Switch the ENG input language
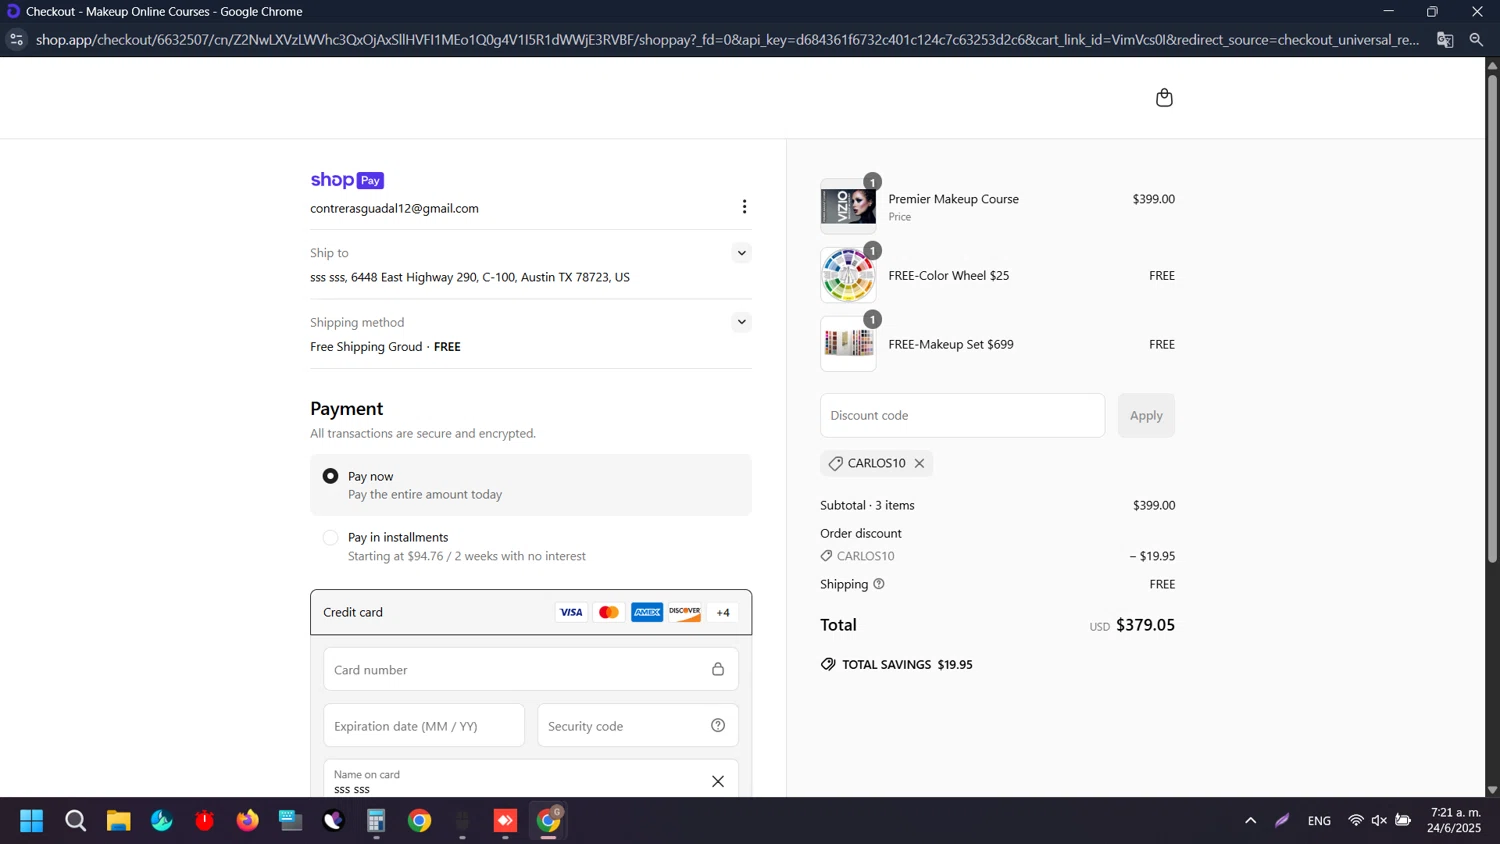 click(x=1319, y=821)
